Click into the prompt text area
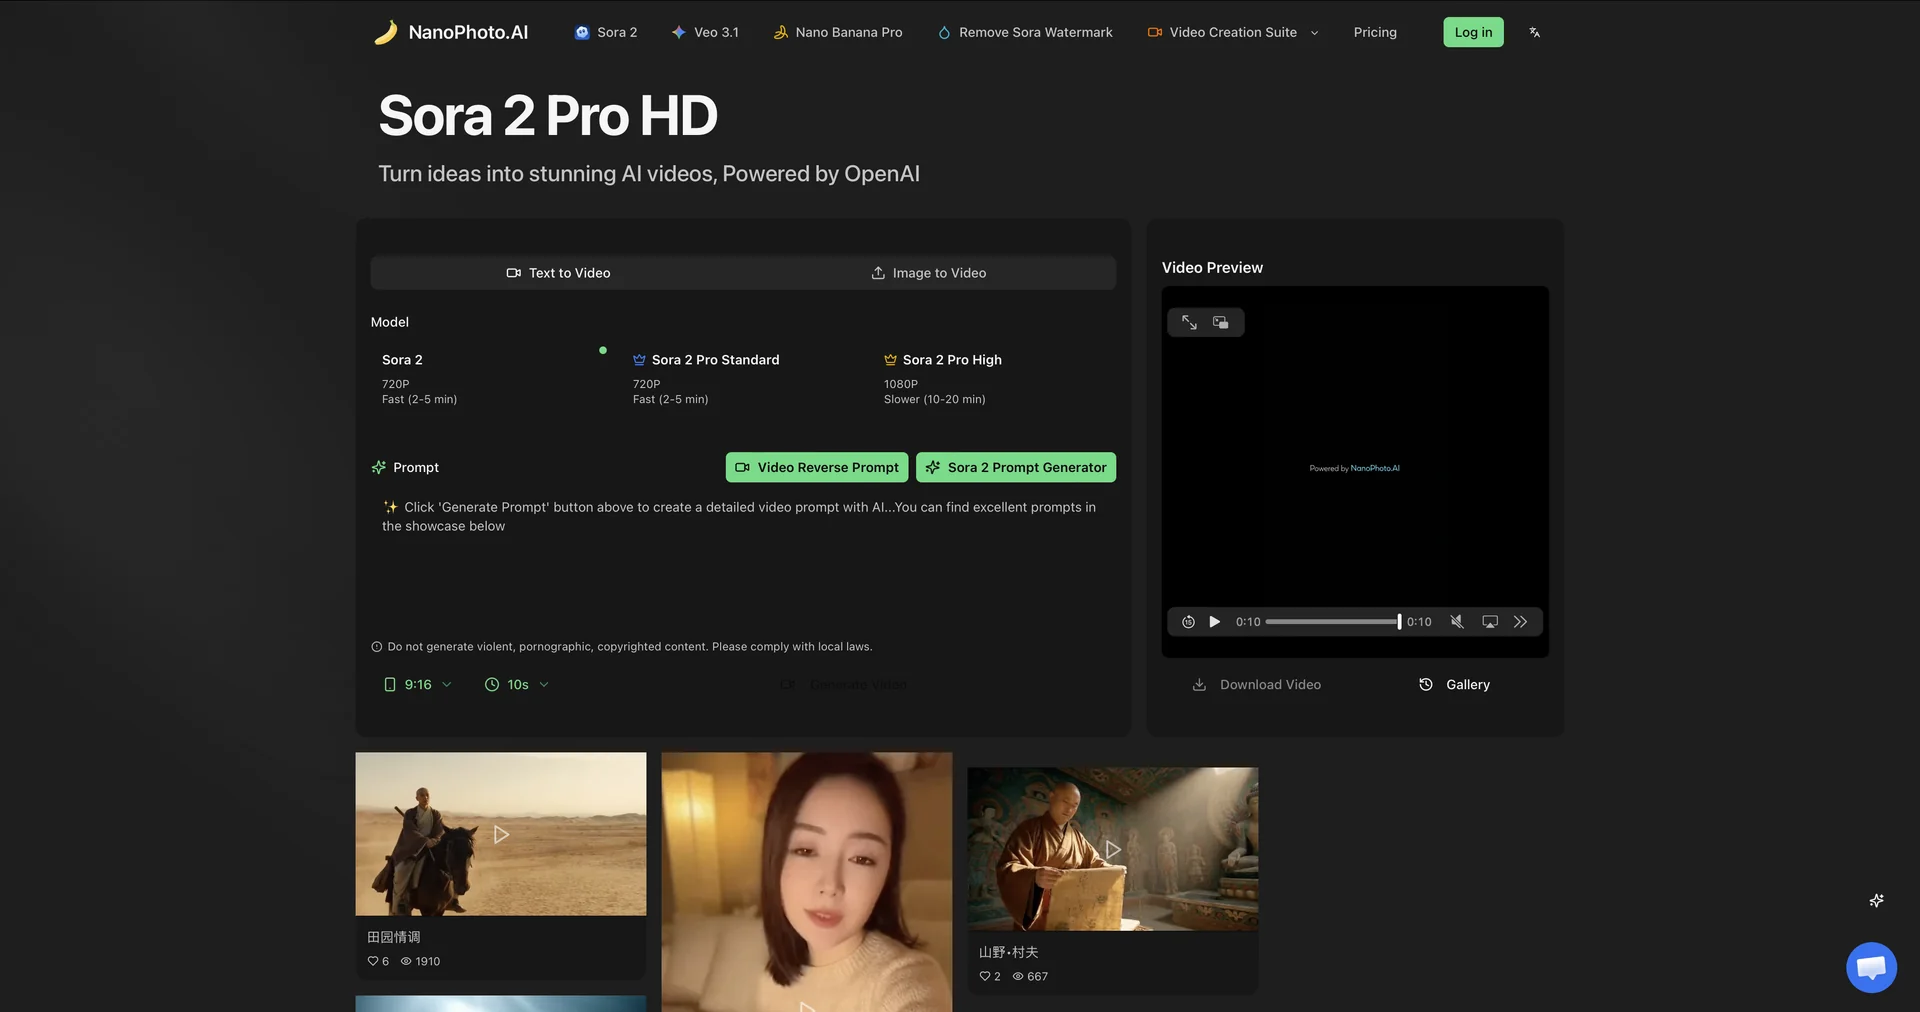 [x=743, y=560]
